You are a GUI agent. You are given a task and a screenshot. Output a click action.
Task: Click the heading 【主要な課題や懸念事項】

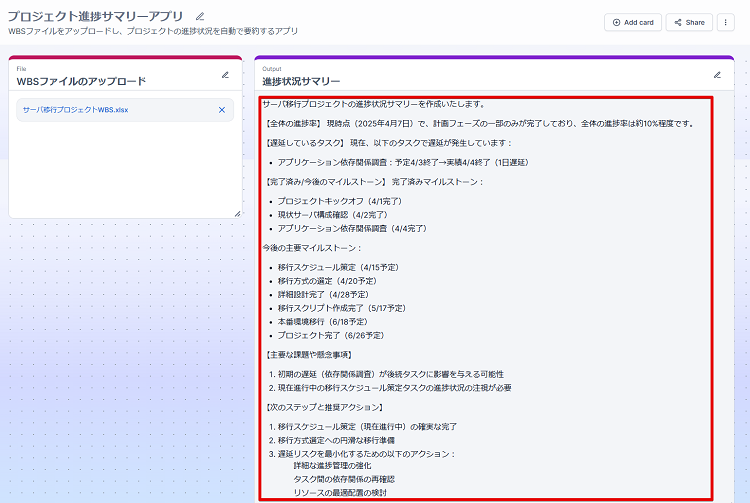(x=309, y=355)
